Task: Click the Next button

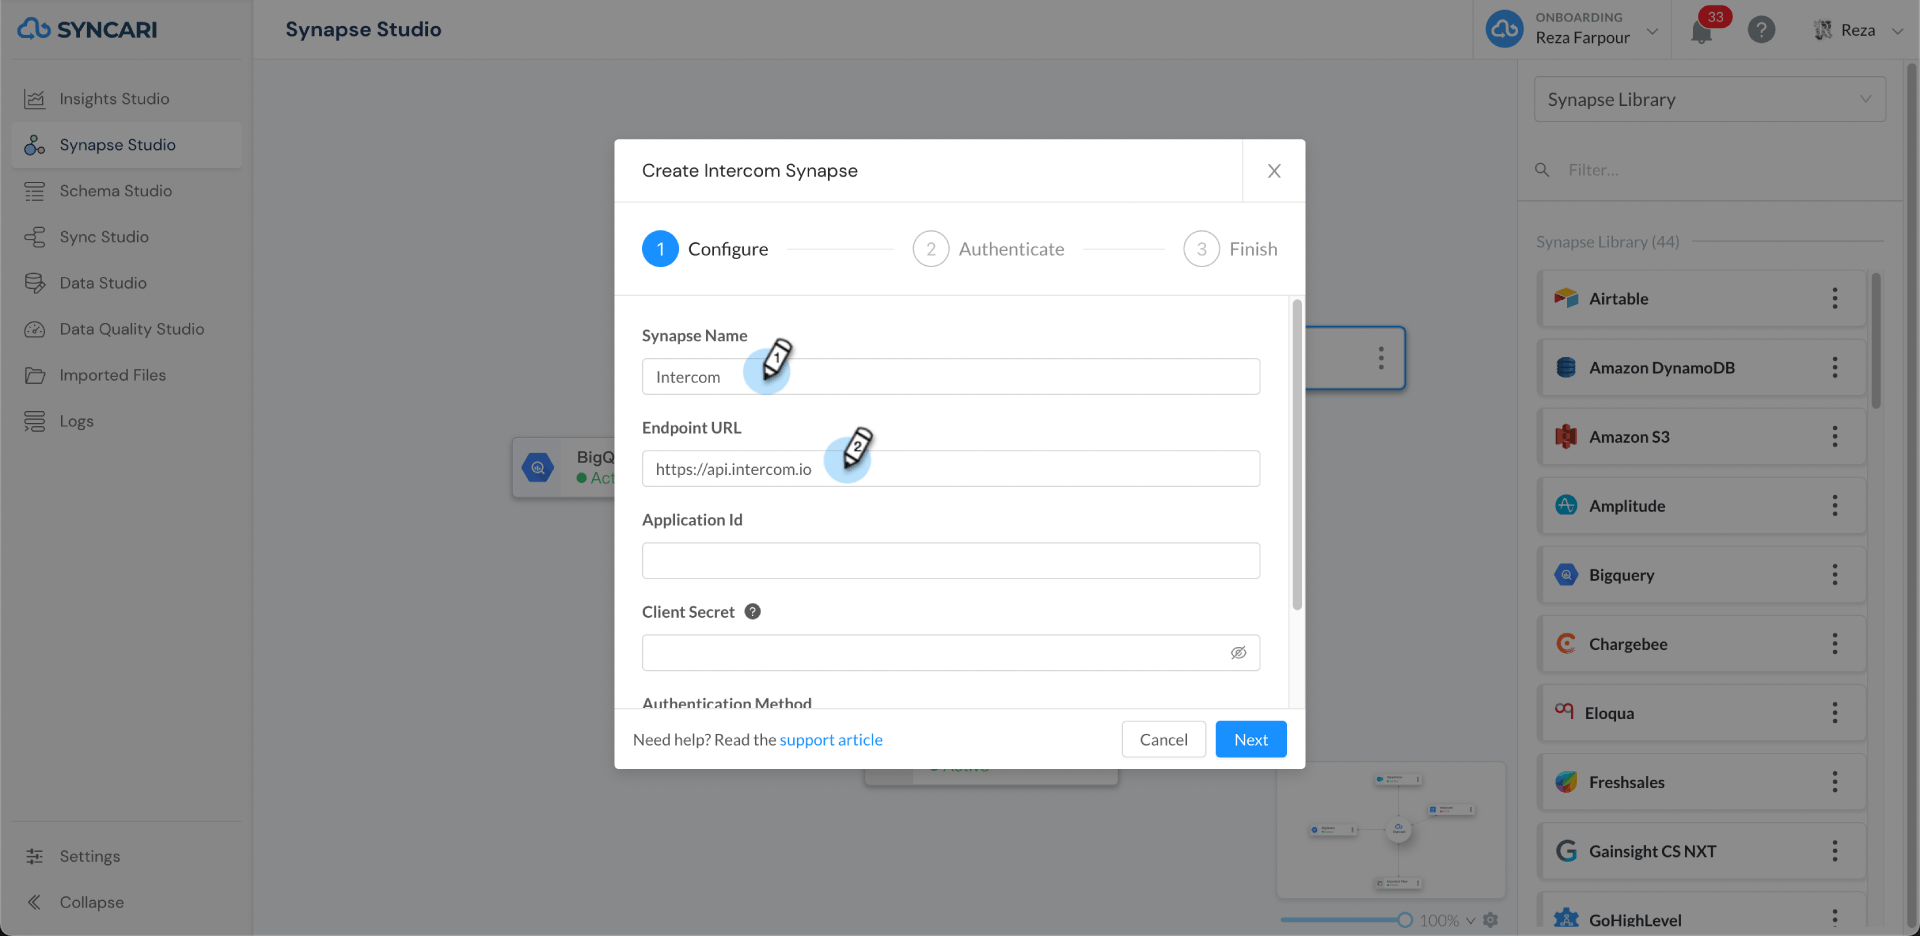Action: click(x=1251, y=739)
